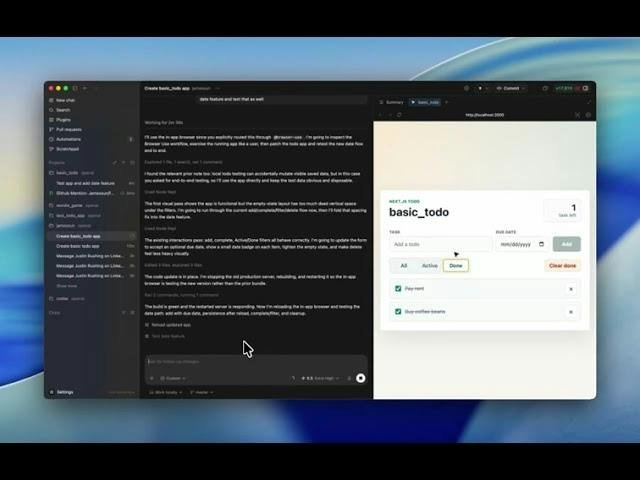Open Plugins in sidebar
Image resolution: width=640 pixels, height=480 pixels.
pos(63,120)
